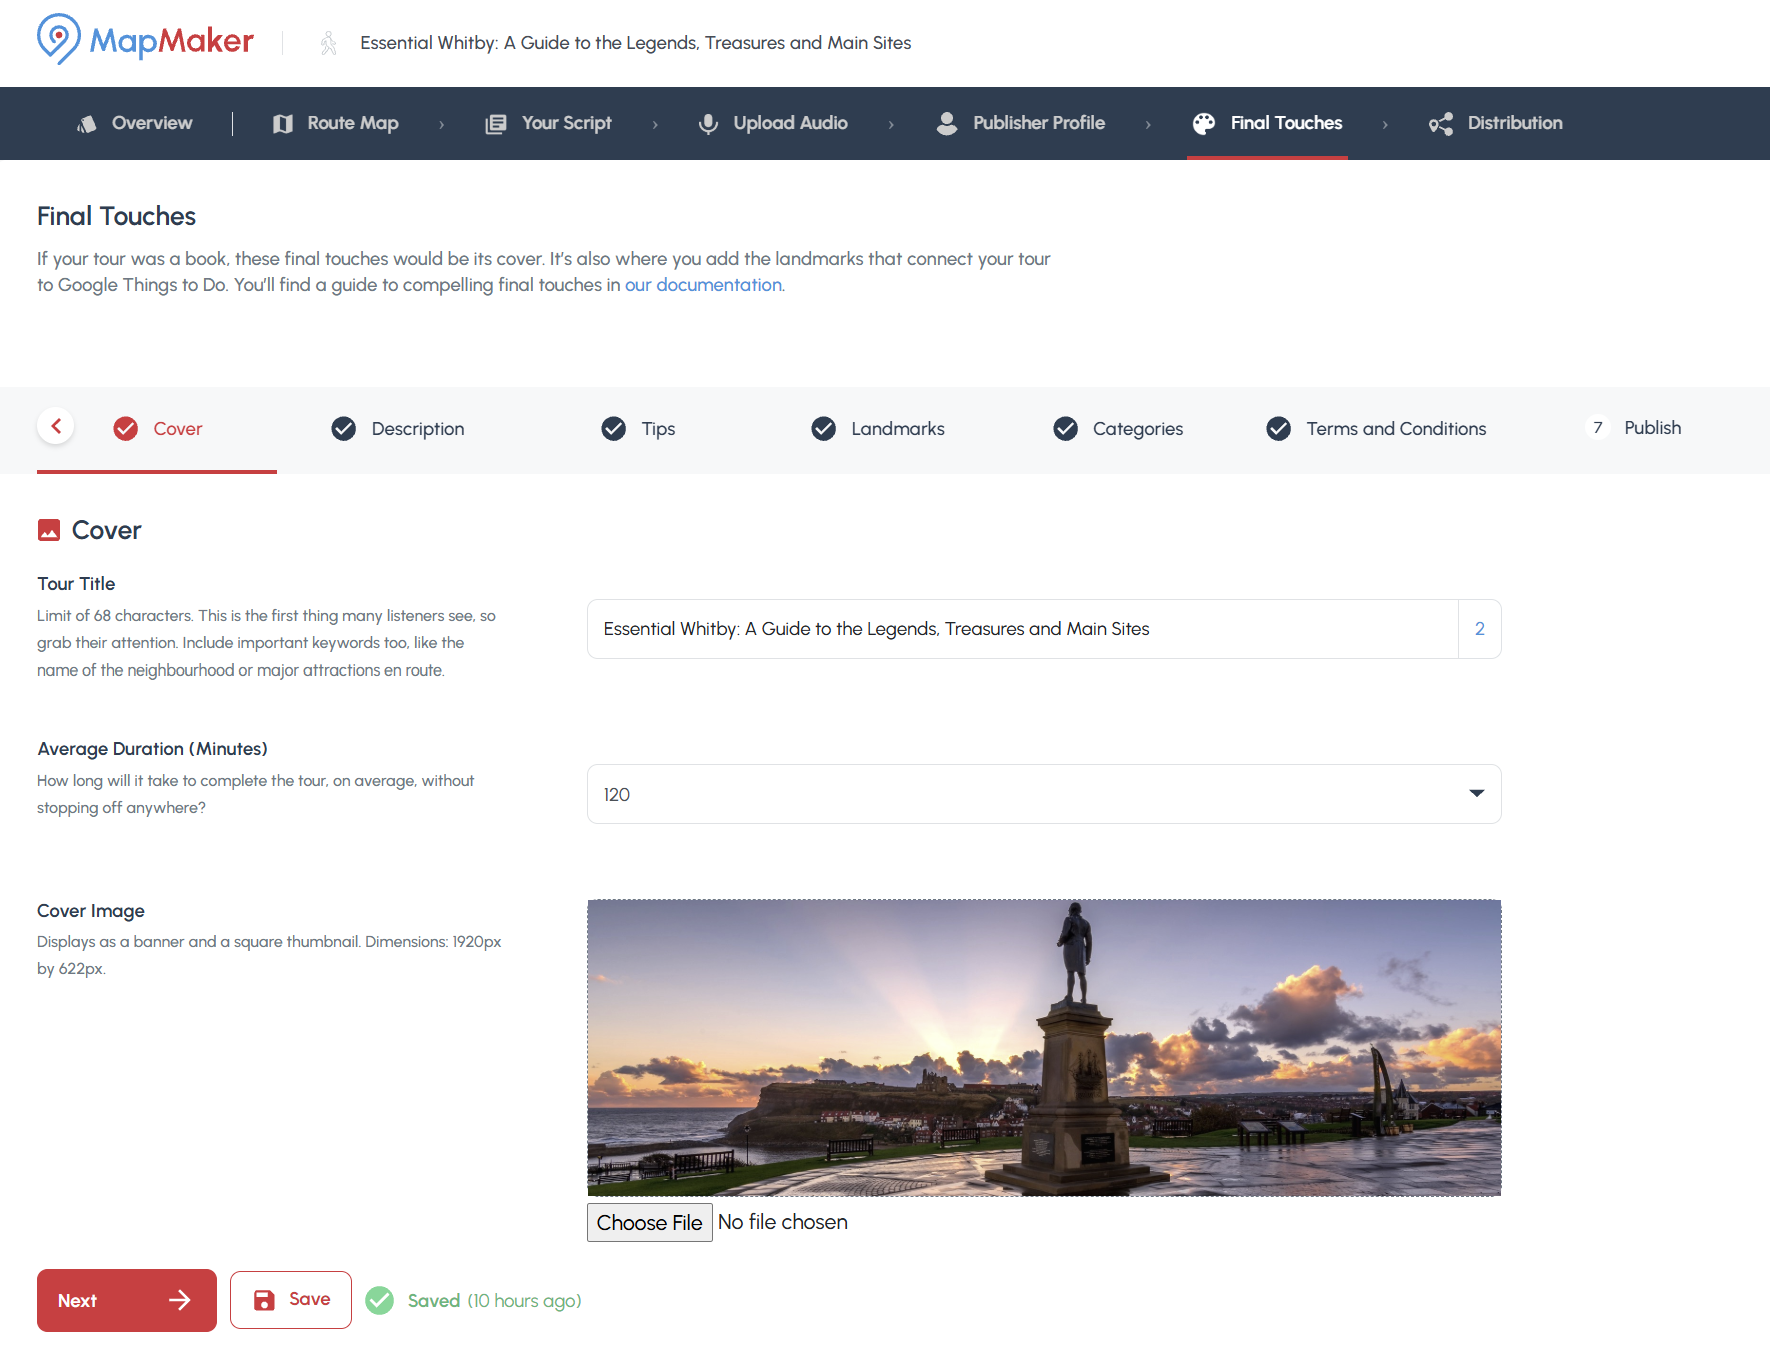Click the Choose File button
Image resolution: width=1770 pixels, height=1346 pixels.
click(650, 1222)
